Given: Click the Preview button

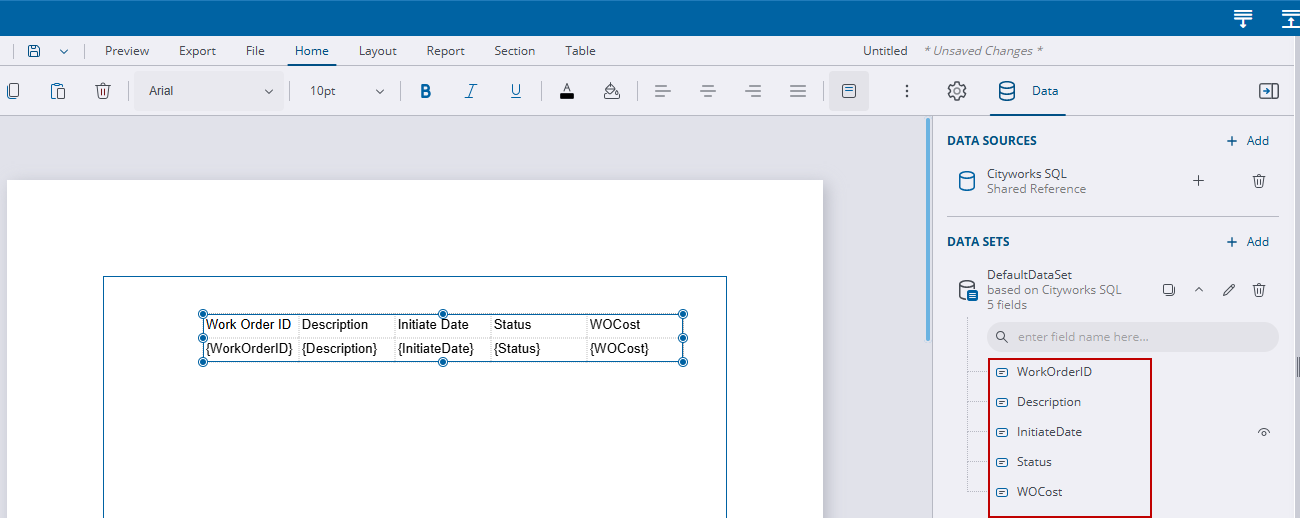Looking at the screenshot, I should [x=127, y=51].
